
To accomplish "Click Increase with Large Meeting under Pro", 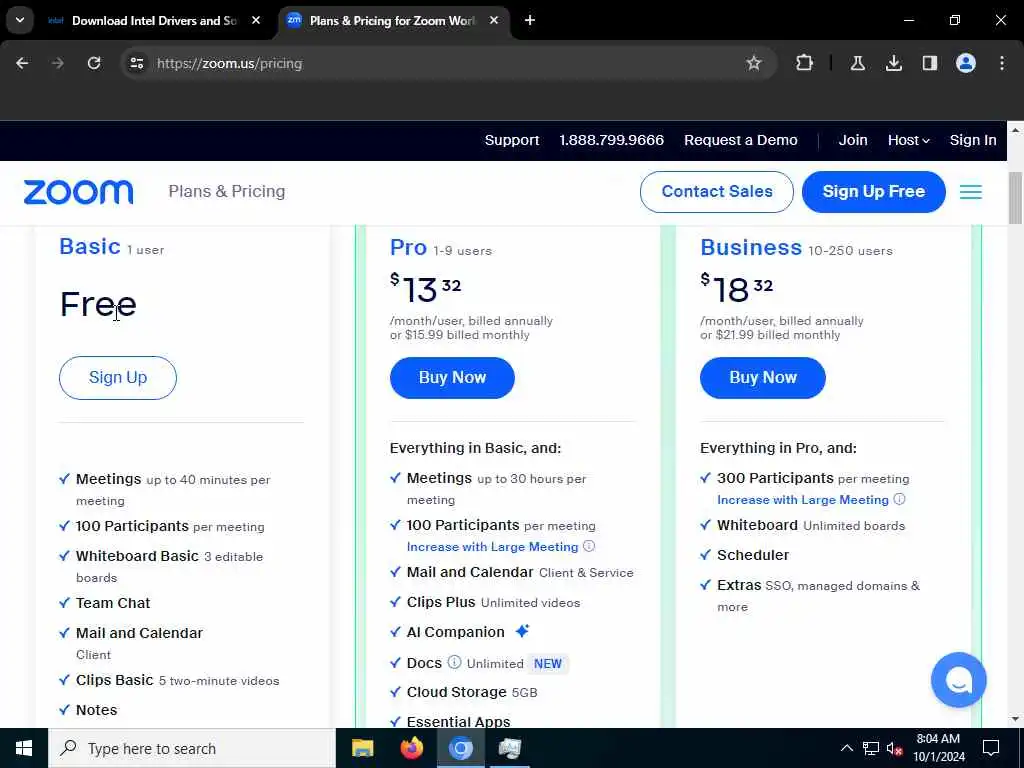I will click(492, 547).
